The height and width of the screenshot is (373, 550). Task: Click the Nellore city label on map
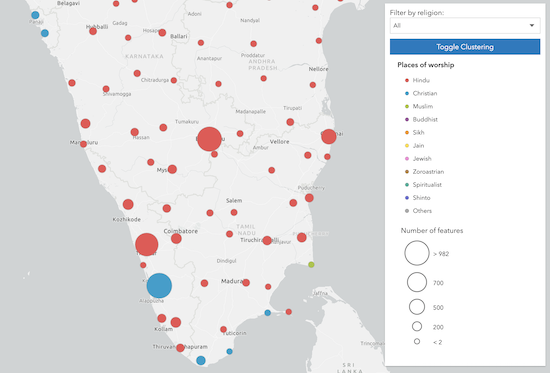[318, 69]
